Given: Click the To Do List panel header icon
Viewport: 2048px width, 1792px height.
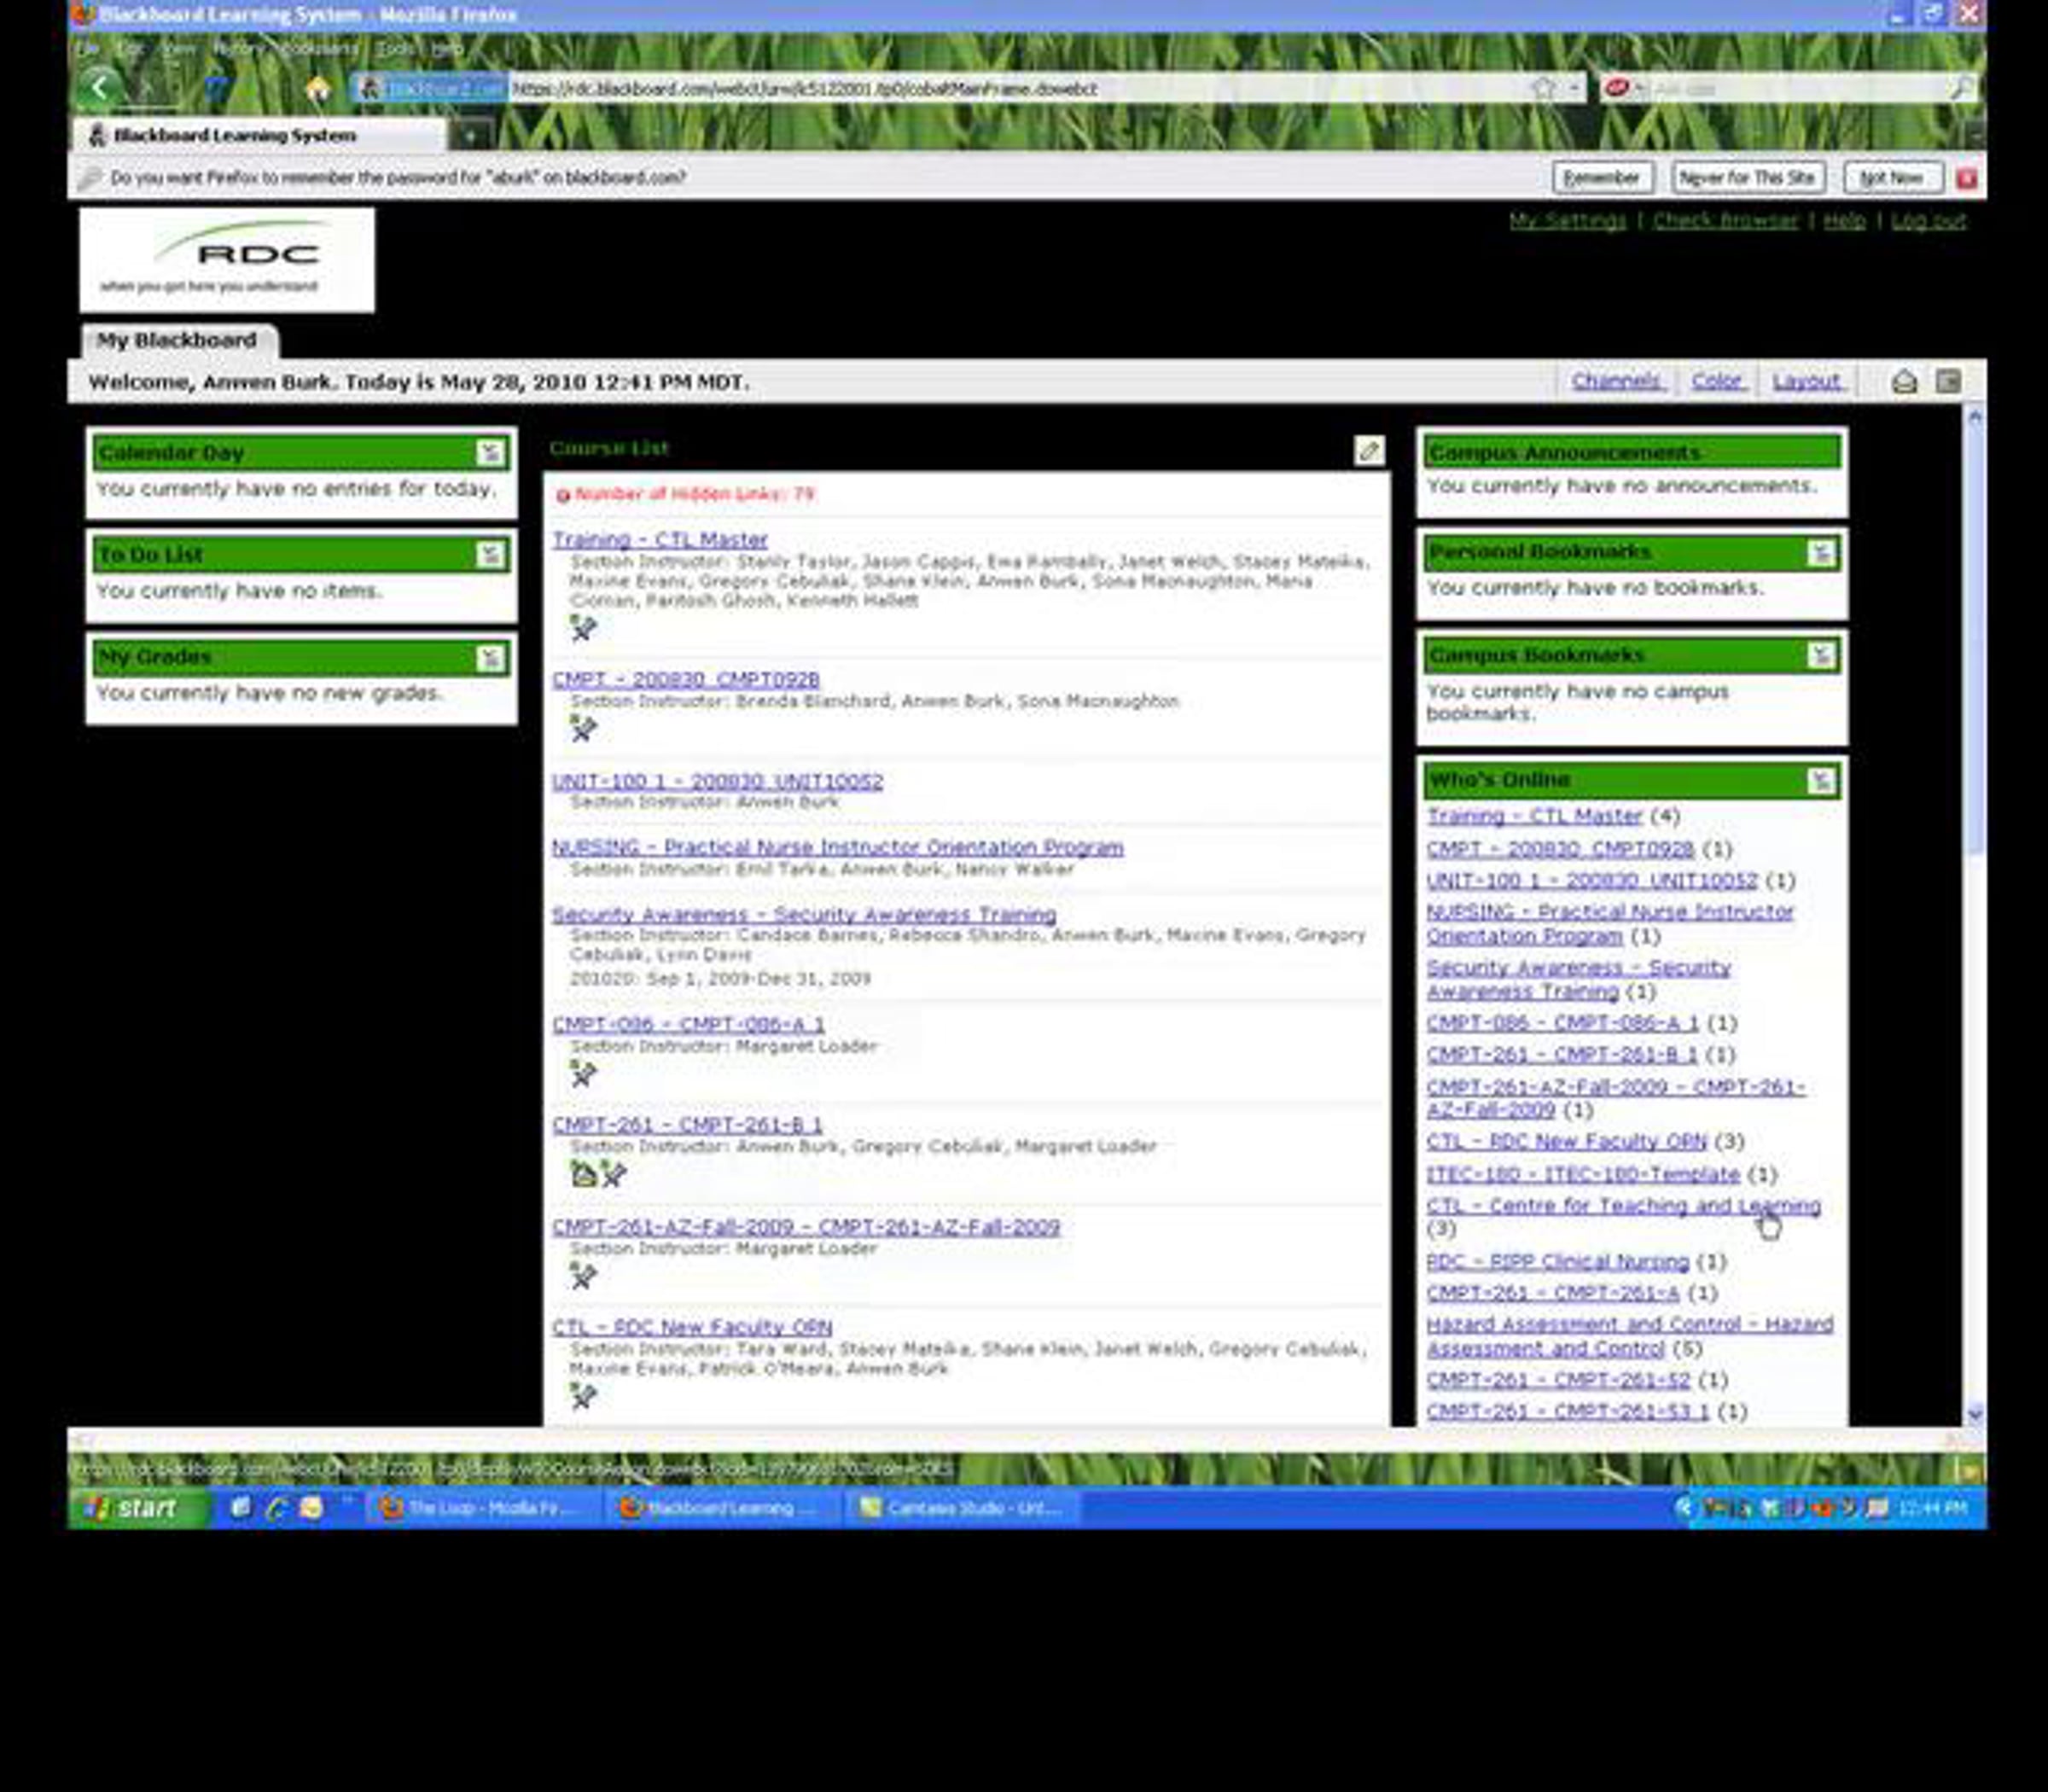Looking at the screenshot, I should (490, 554).
